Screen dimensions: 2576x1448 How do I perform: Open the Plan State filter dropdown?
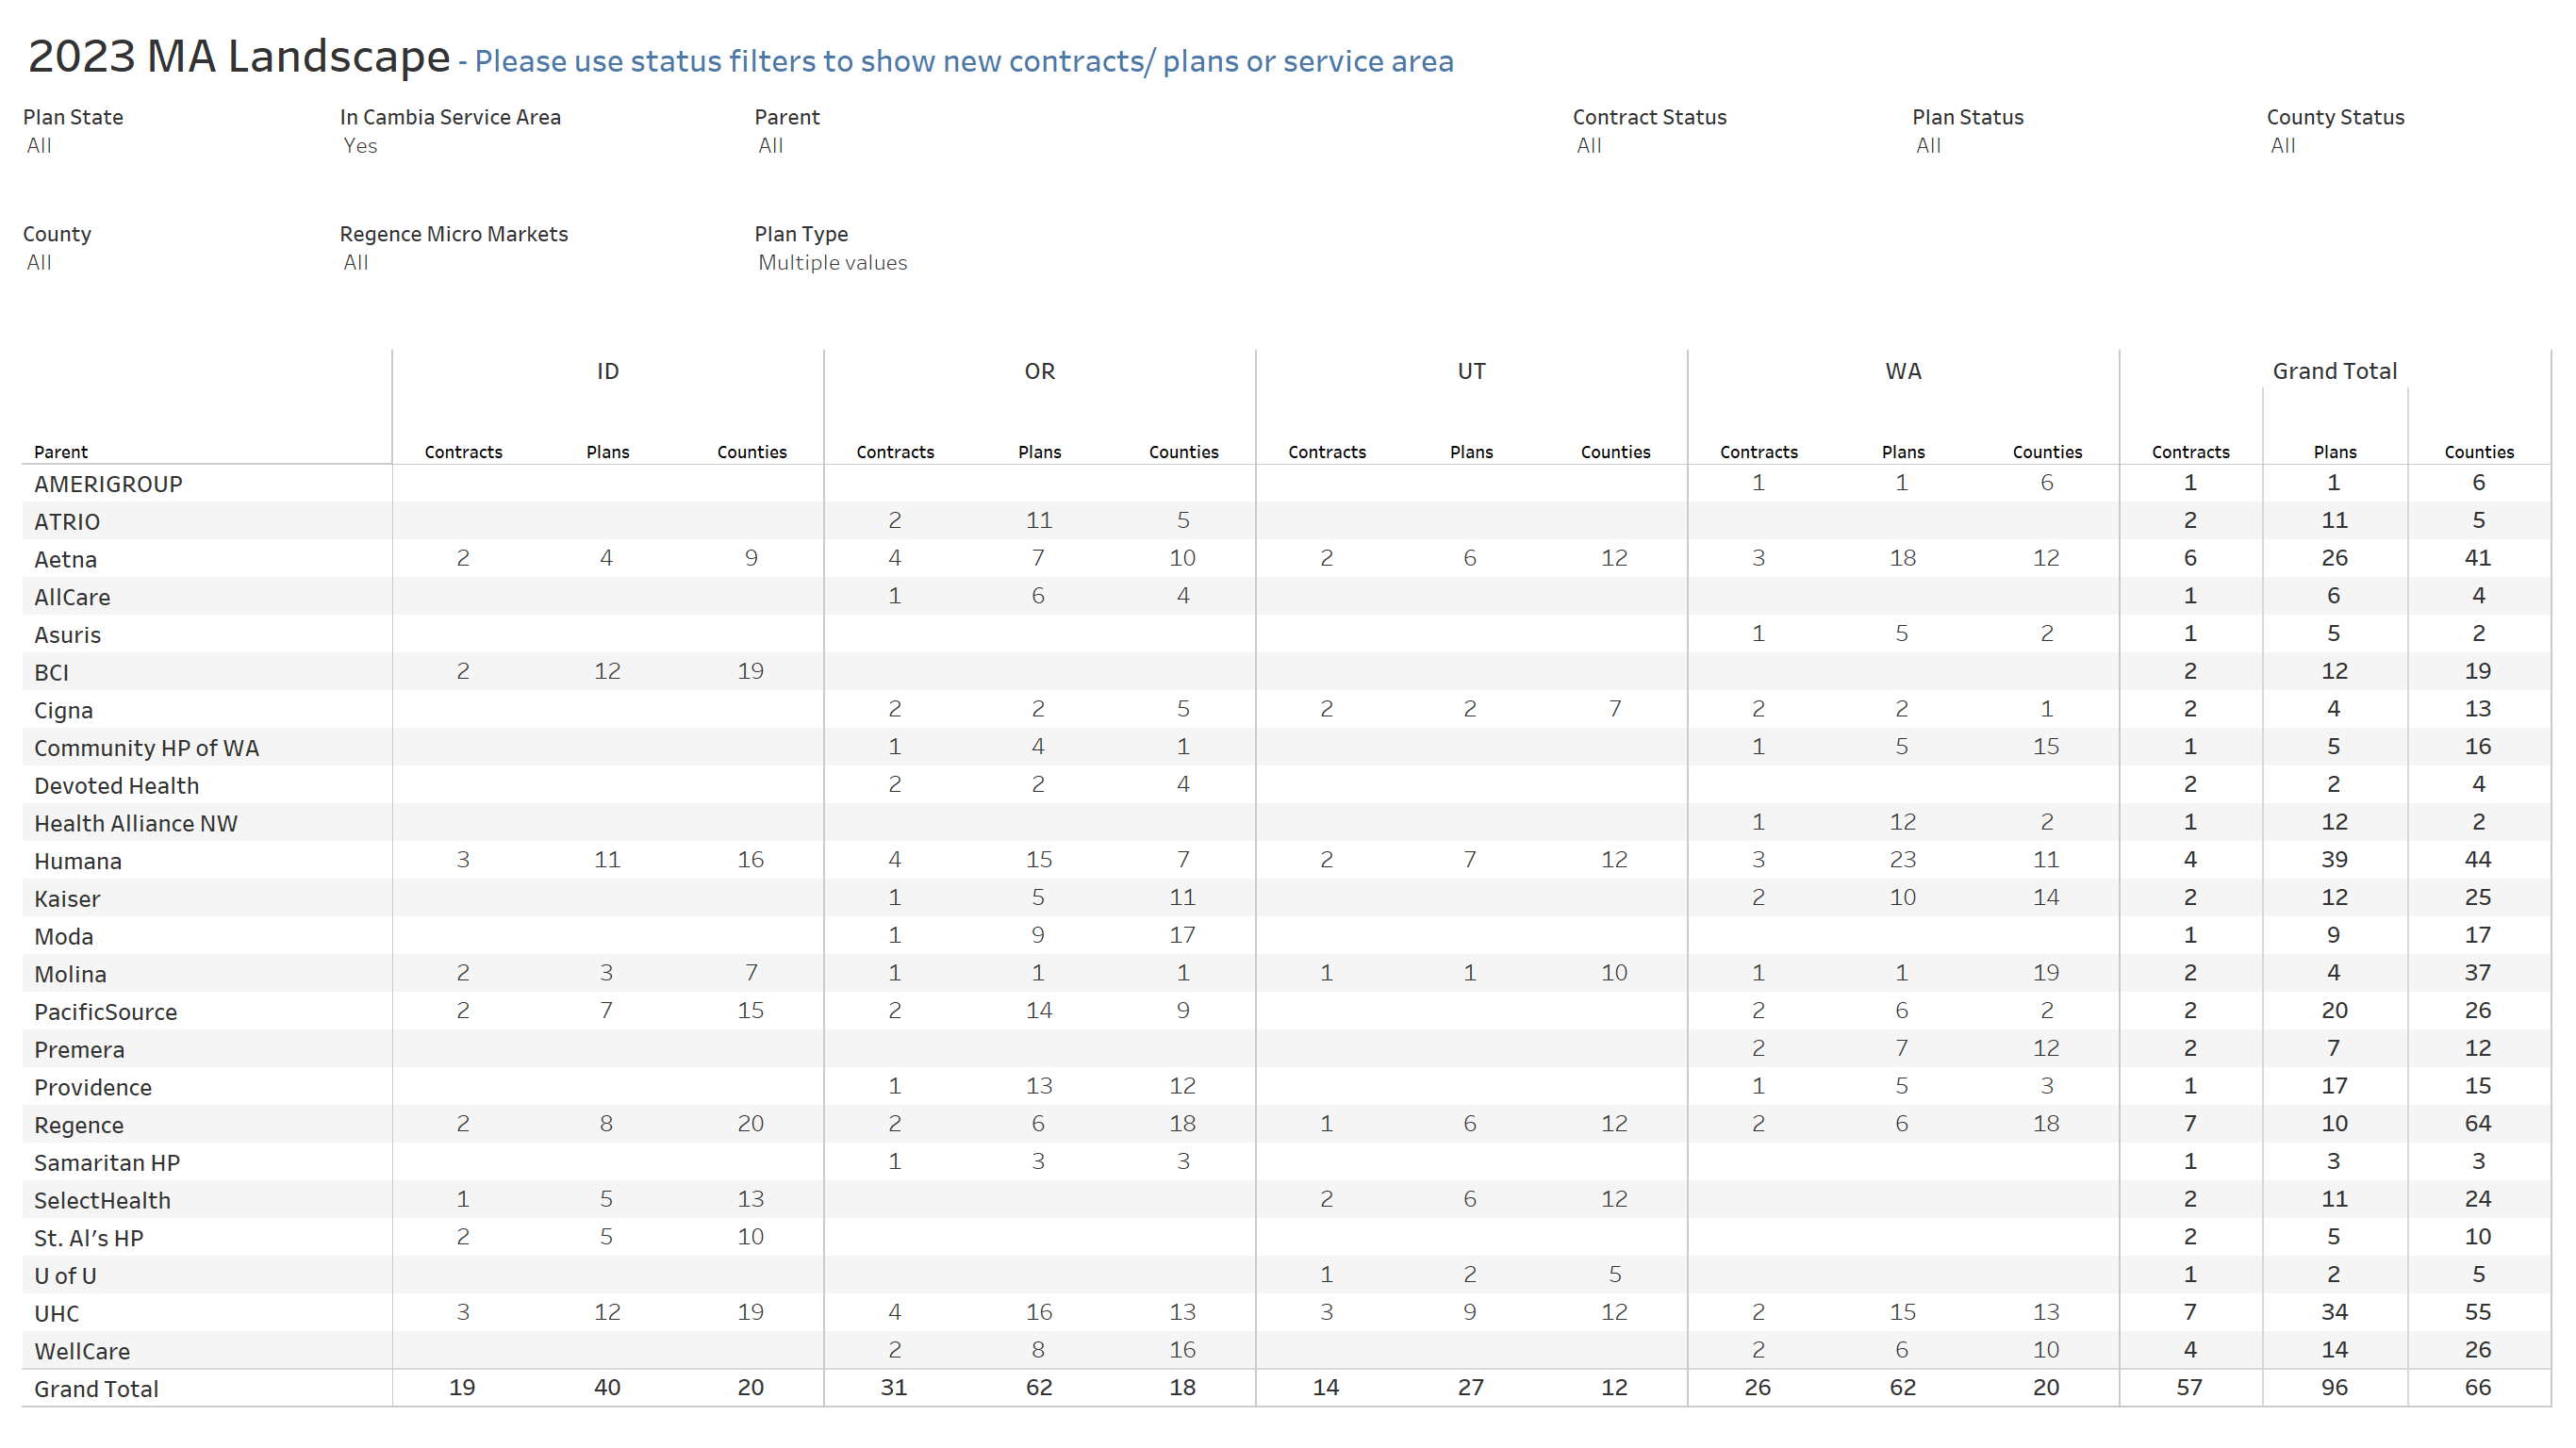tap(40, 146)
